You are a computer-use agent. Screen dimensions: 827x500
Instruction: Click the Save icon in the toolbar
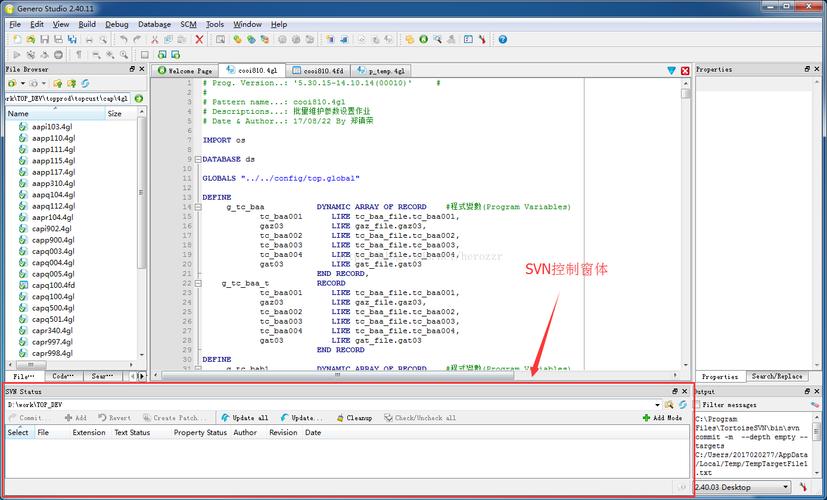pyautogui.click(x=44, y=40)
